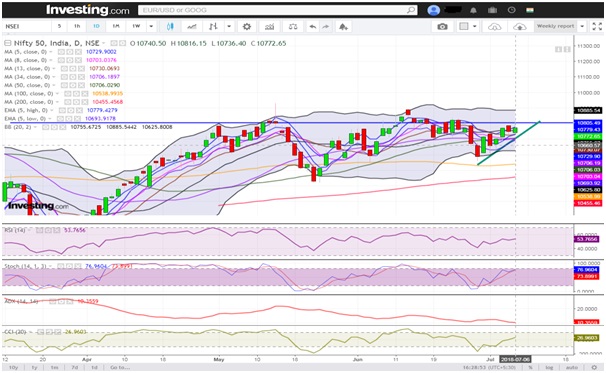This screenshot has width=606, height=373.
Task: Add an alert with tree-plus icon
Action: click(x=343, y=26)
